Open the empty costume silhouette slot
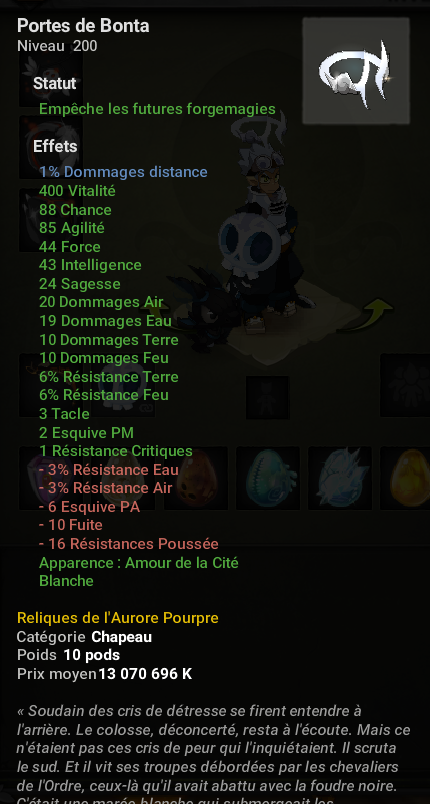Screen dimensions: 430x804 pos(268,397)
